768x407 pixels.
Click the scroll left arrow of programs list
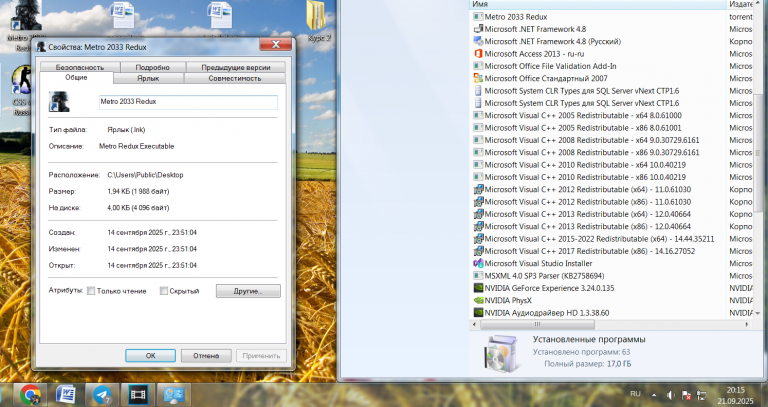[475, 324]
